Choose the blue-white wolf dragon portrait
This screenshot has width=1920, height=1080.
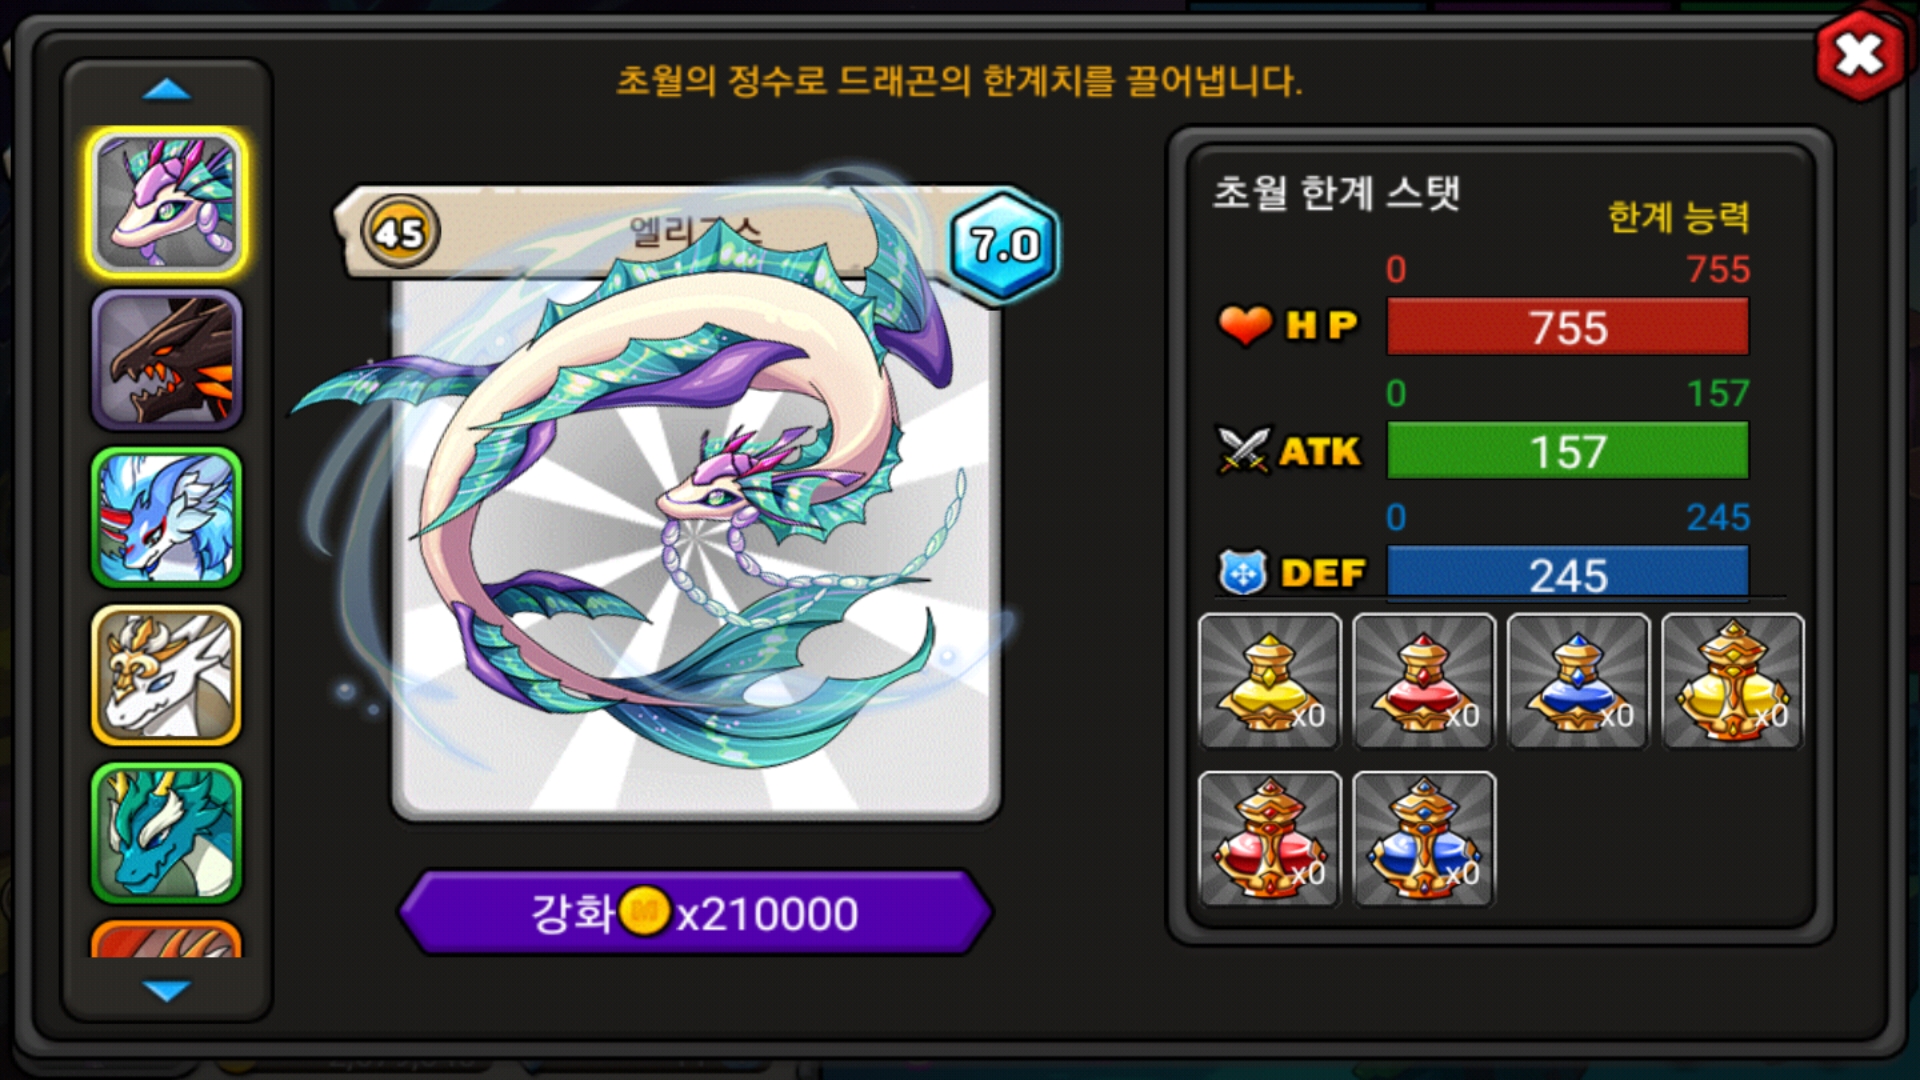[167, 518]
